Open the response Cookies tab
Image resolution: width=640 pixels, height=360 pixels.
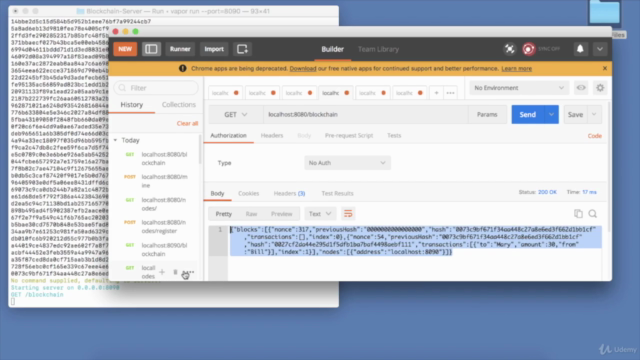tap(249, 193)
